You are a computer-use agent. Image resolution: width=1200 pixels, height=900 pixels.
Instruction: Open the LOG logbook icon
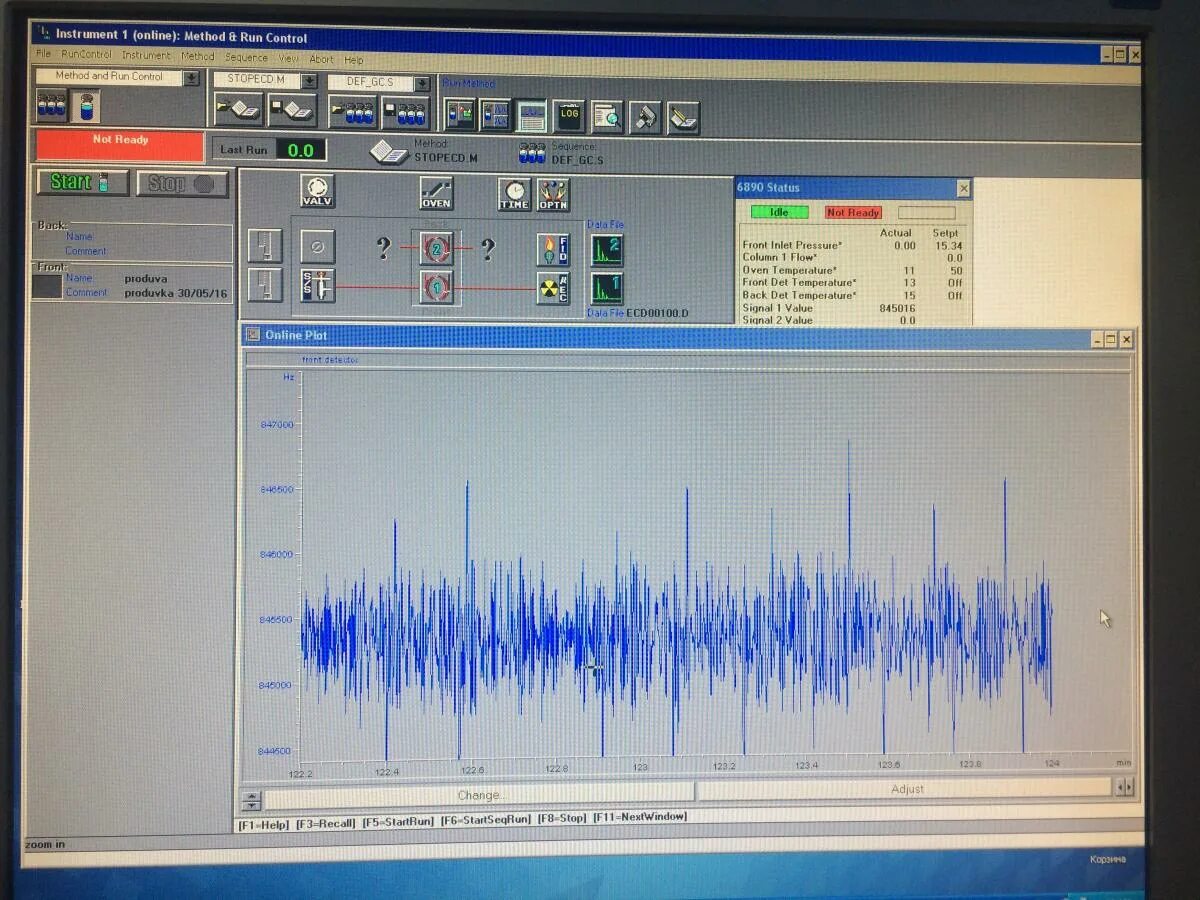(x=569, y=116)
